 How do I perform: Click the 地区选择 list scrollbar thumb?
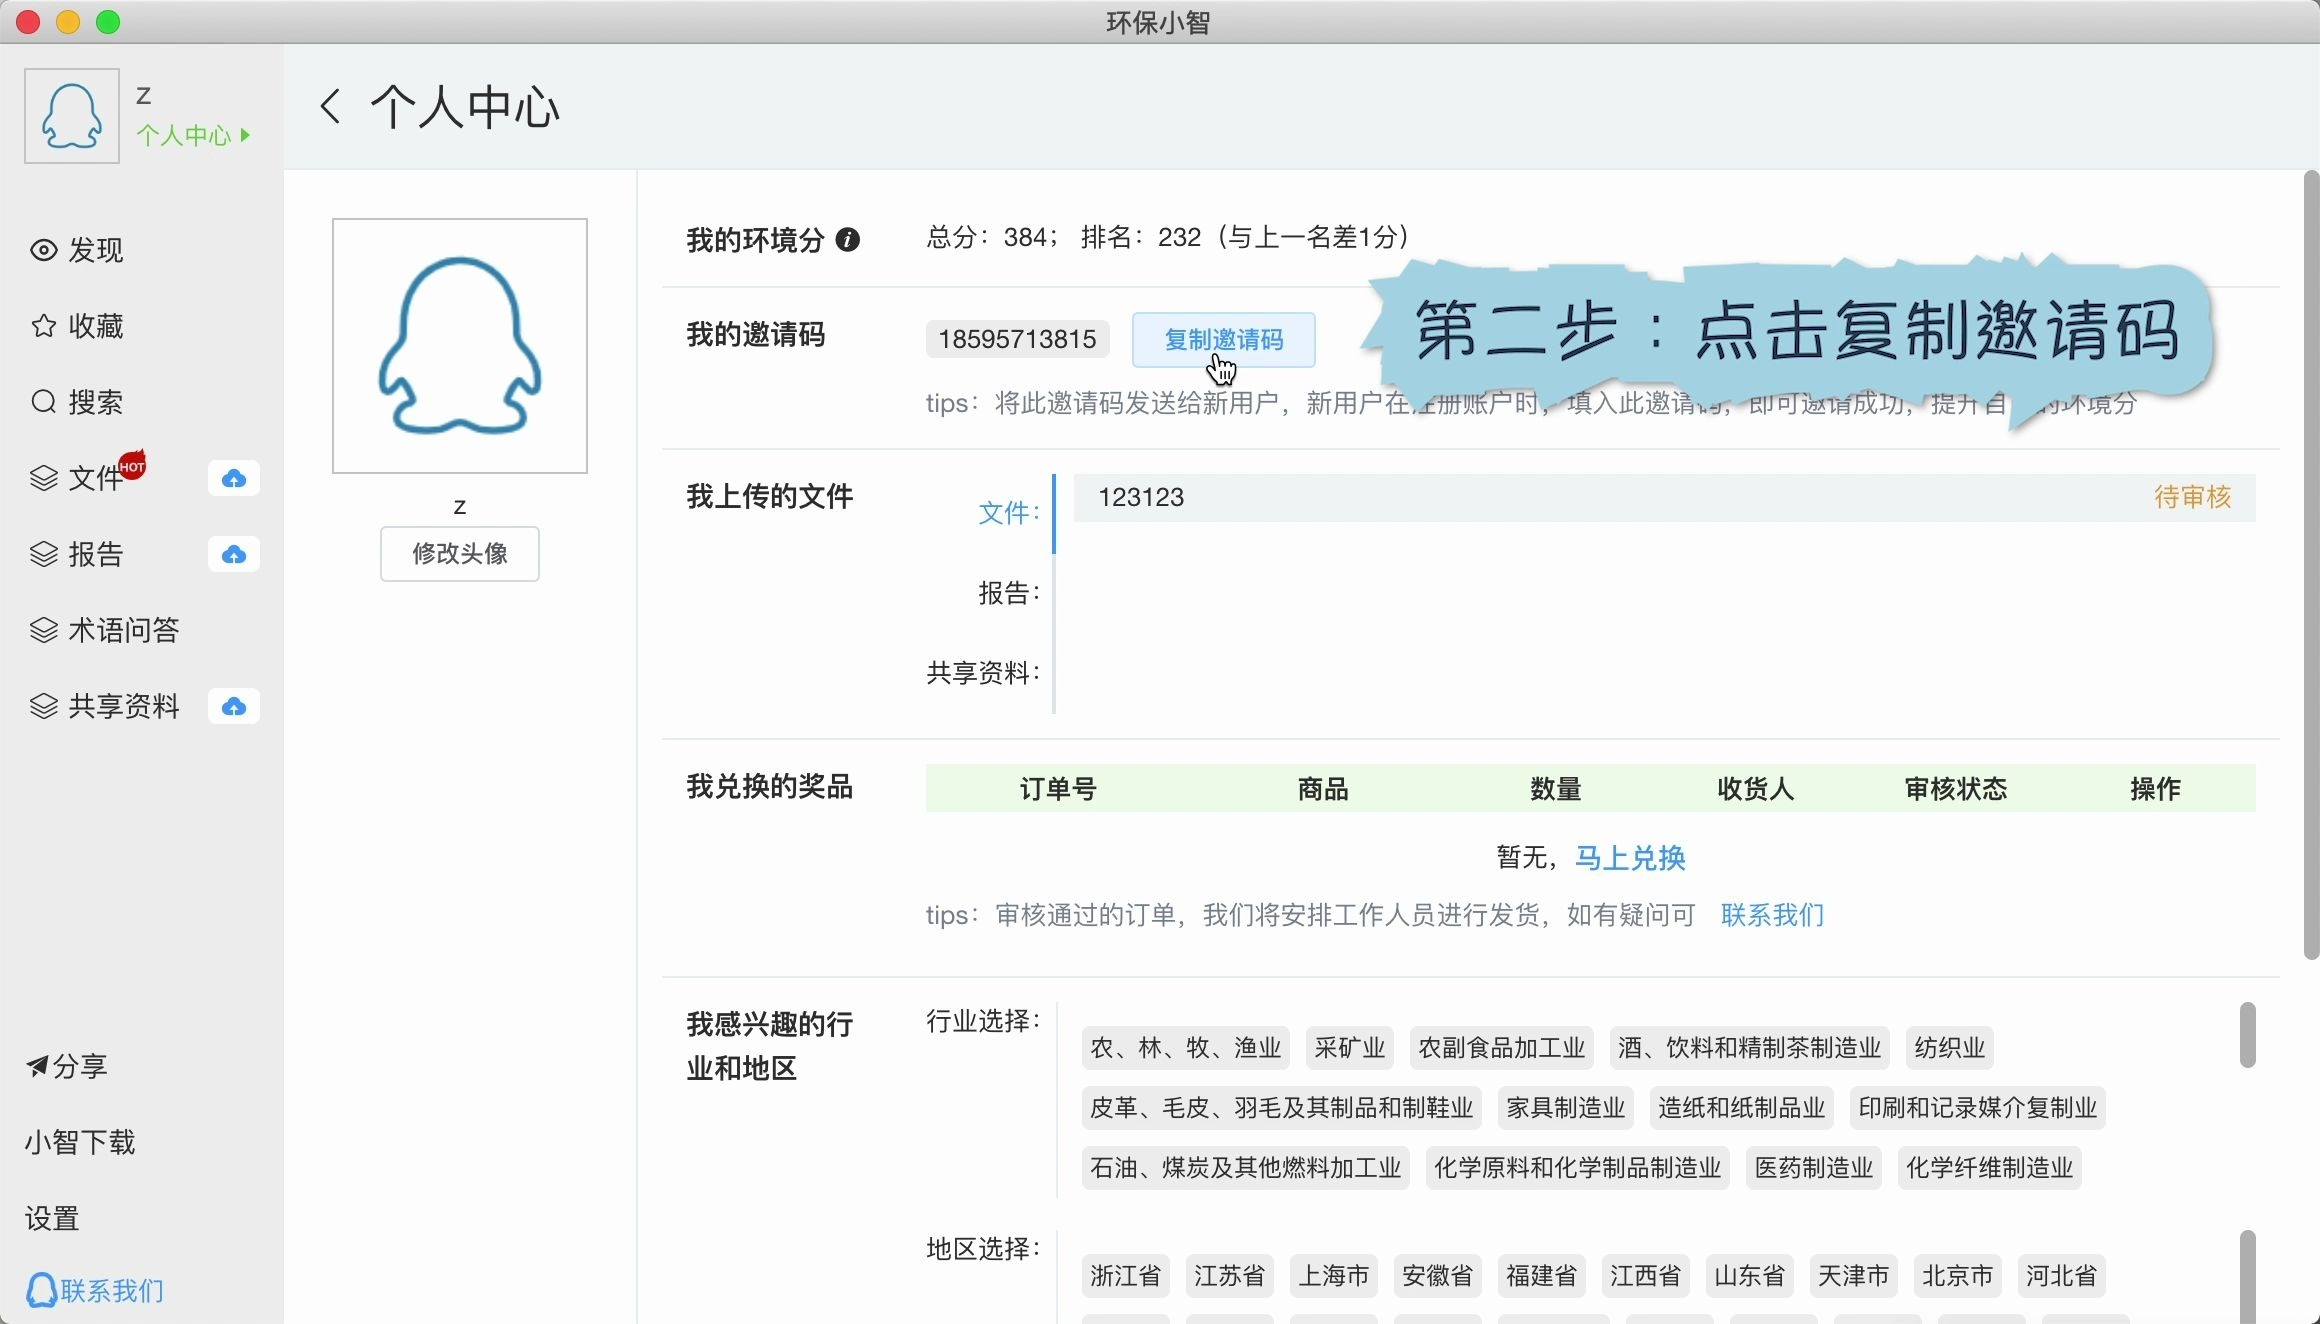tap(2247, 1277)
